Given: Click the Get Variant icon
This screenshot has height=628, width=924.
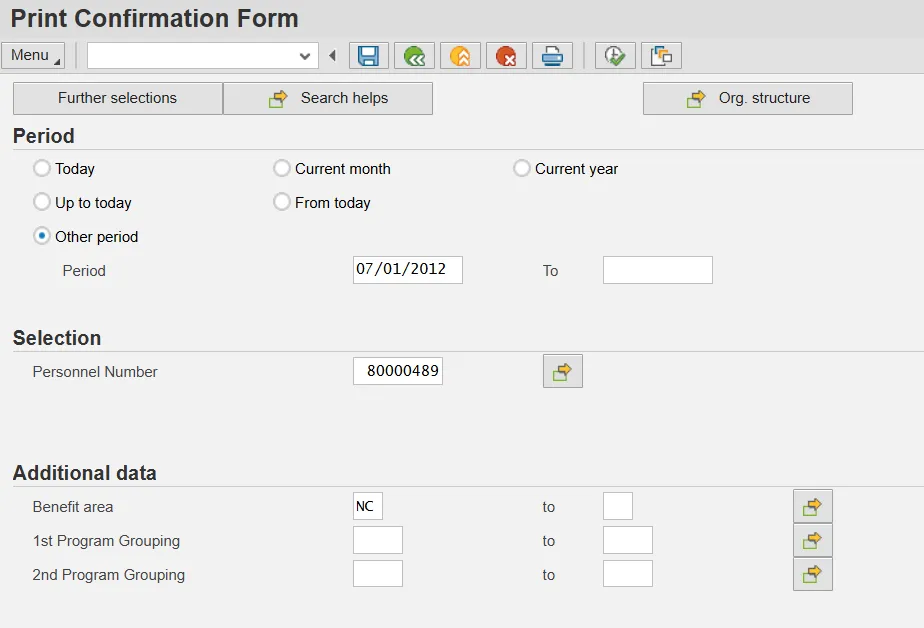Looking at the screenshot, I should (x=661, y=56).
